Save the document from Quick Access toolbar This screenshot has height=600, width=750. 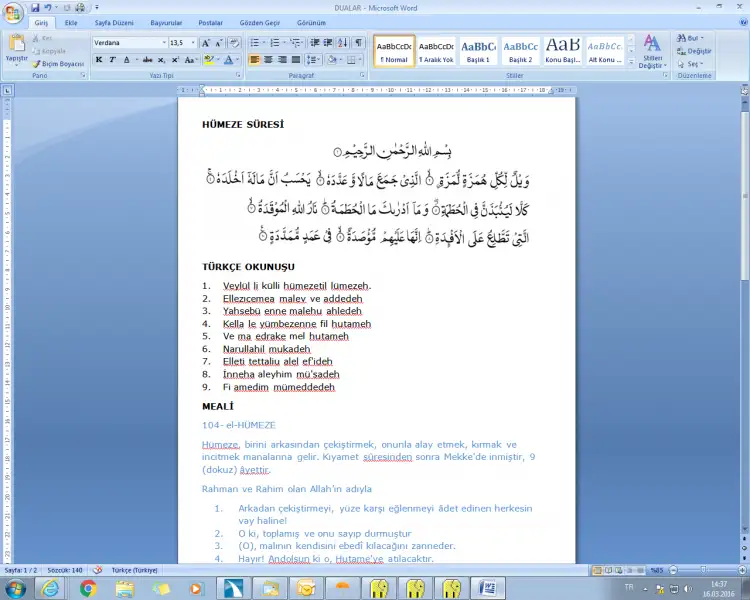(x=35, y=7)
